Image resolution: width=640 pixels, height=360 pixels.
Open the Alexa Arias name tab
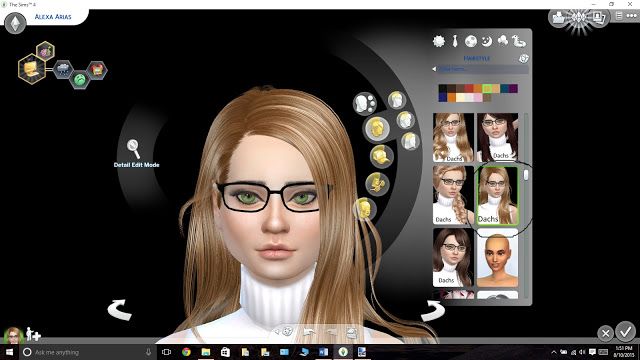(x=53, y=17)
